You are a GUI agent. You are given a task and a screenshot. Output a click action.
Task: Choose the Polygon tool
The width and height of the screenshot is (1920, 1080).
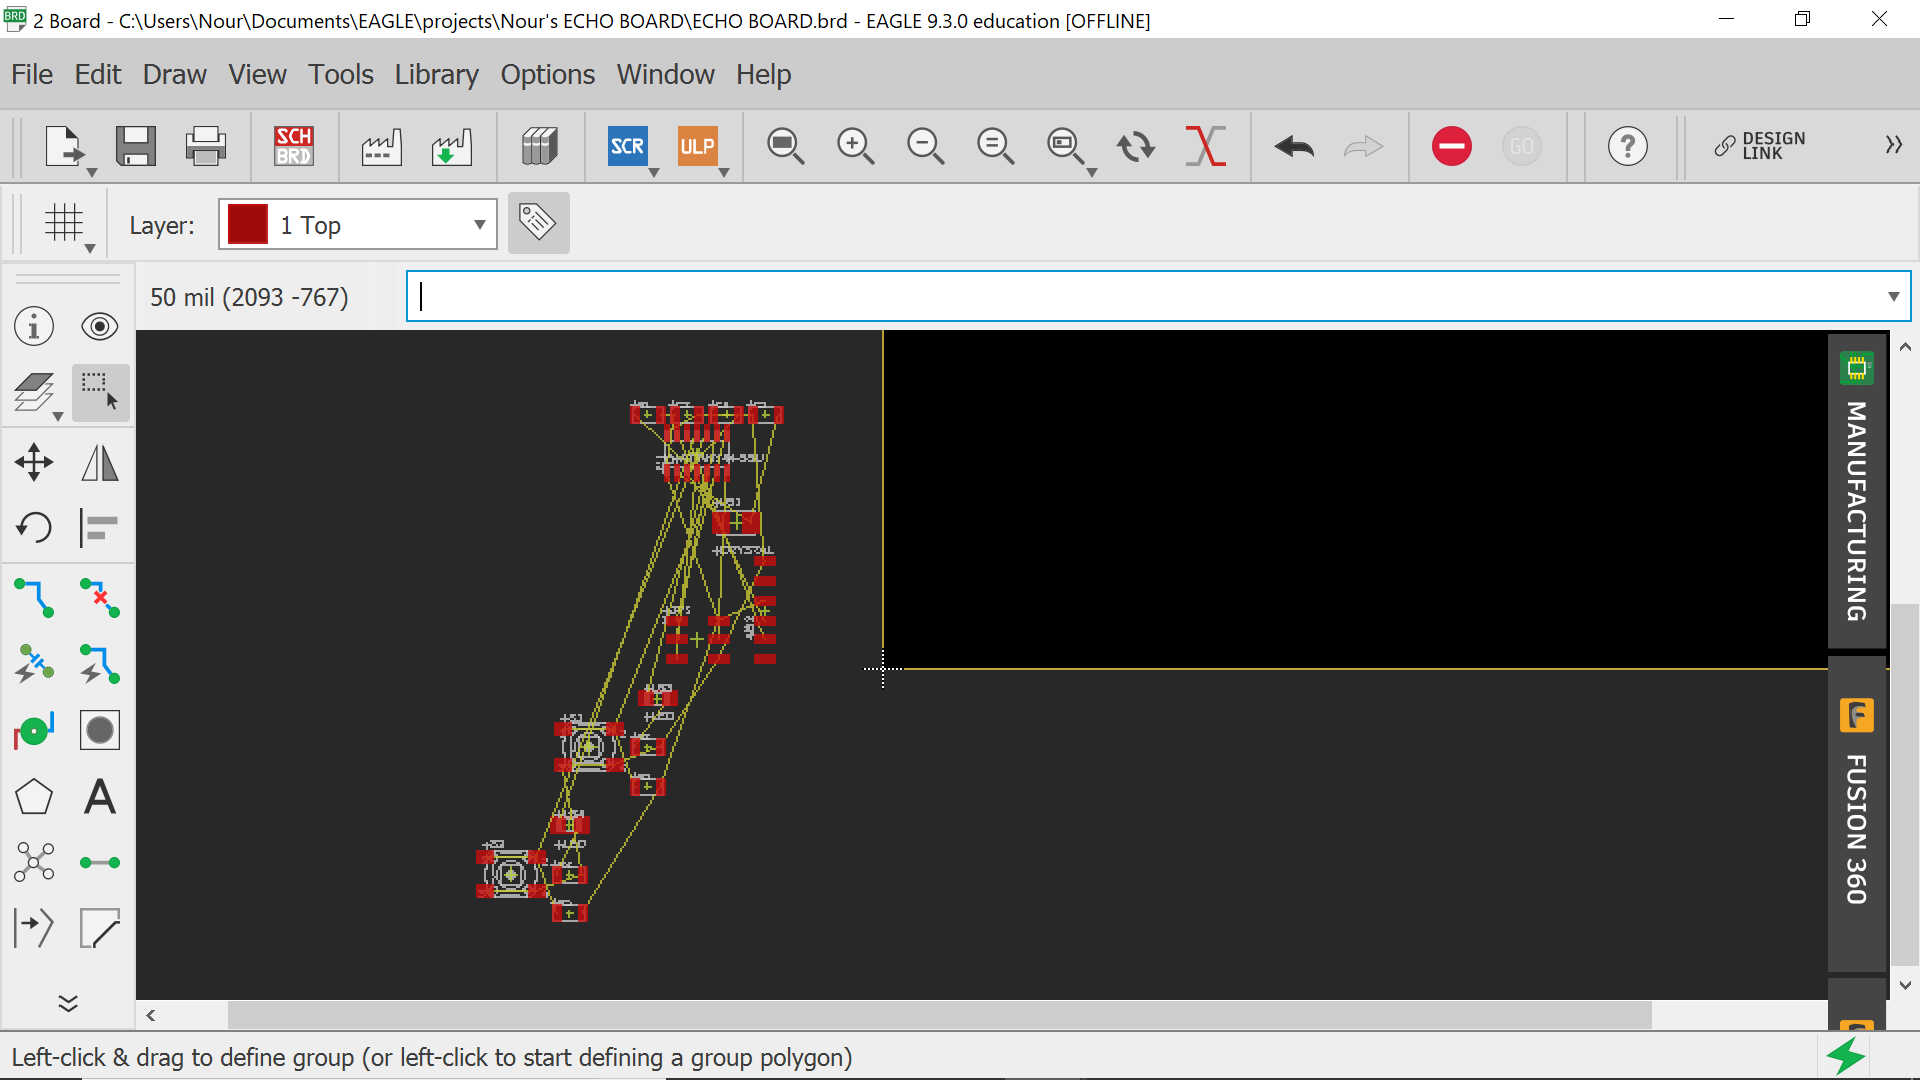pos(34,797)
